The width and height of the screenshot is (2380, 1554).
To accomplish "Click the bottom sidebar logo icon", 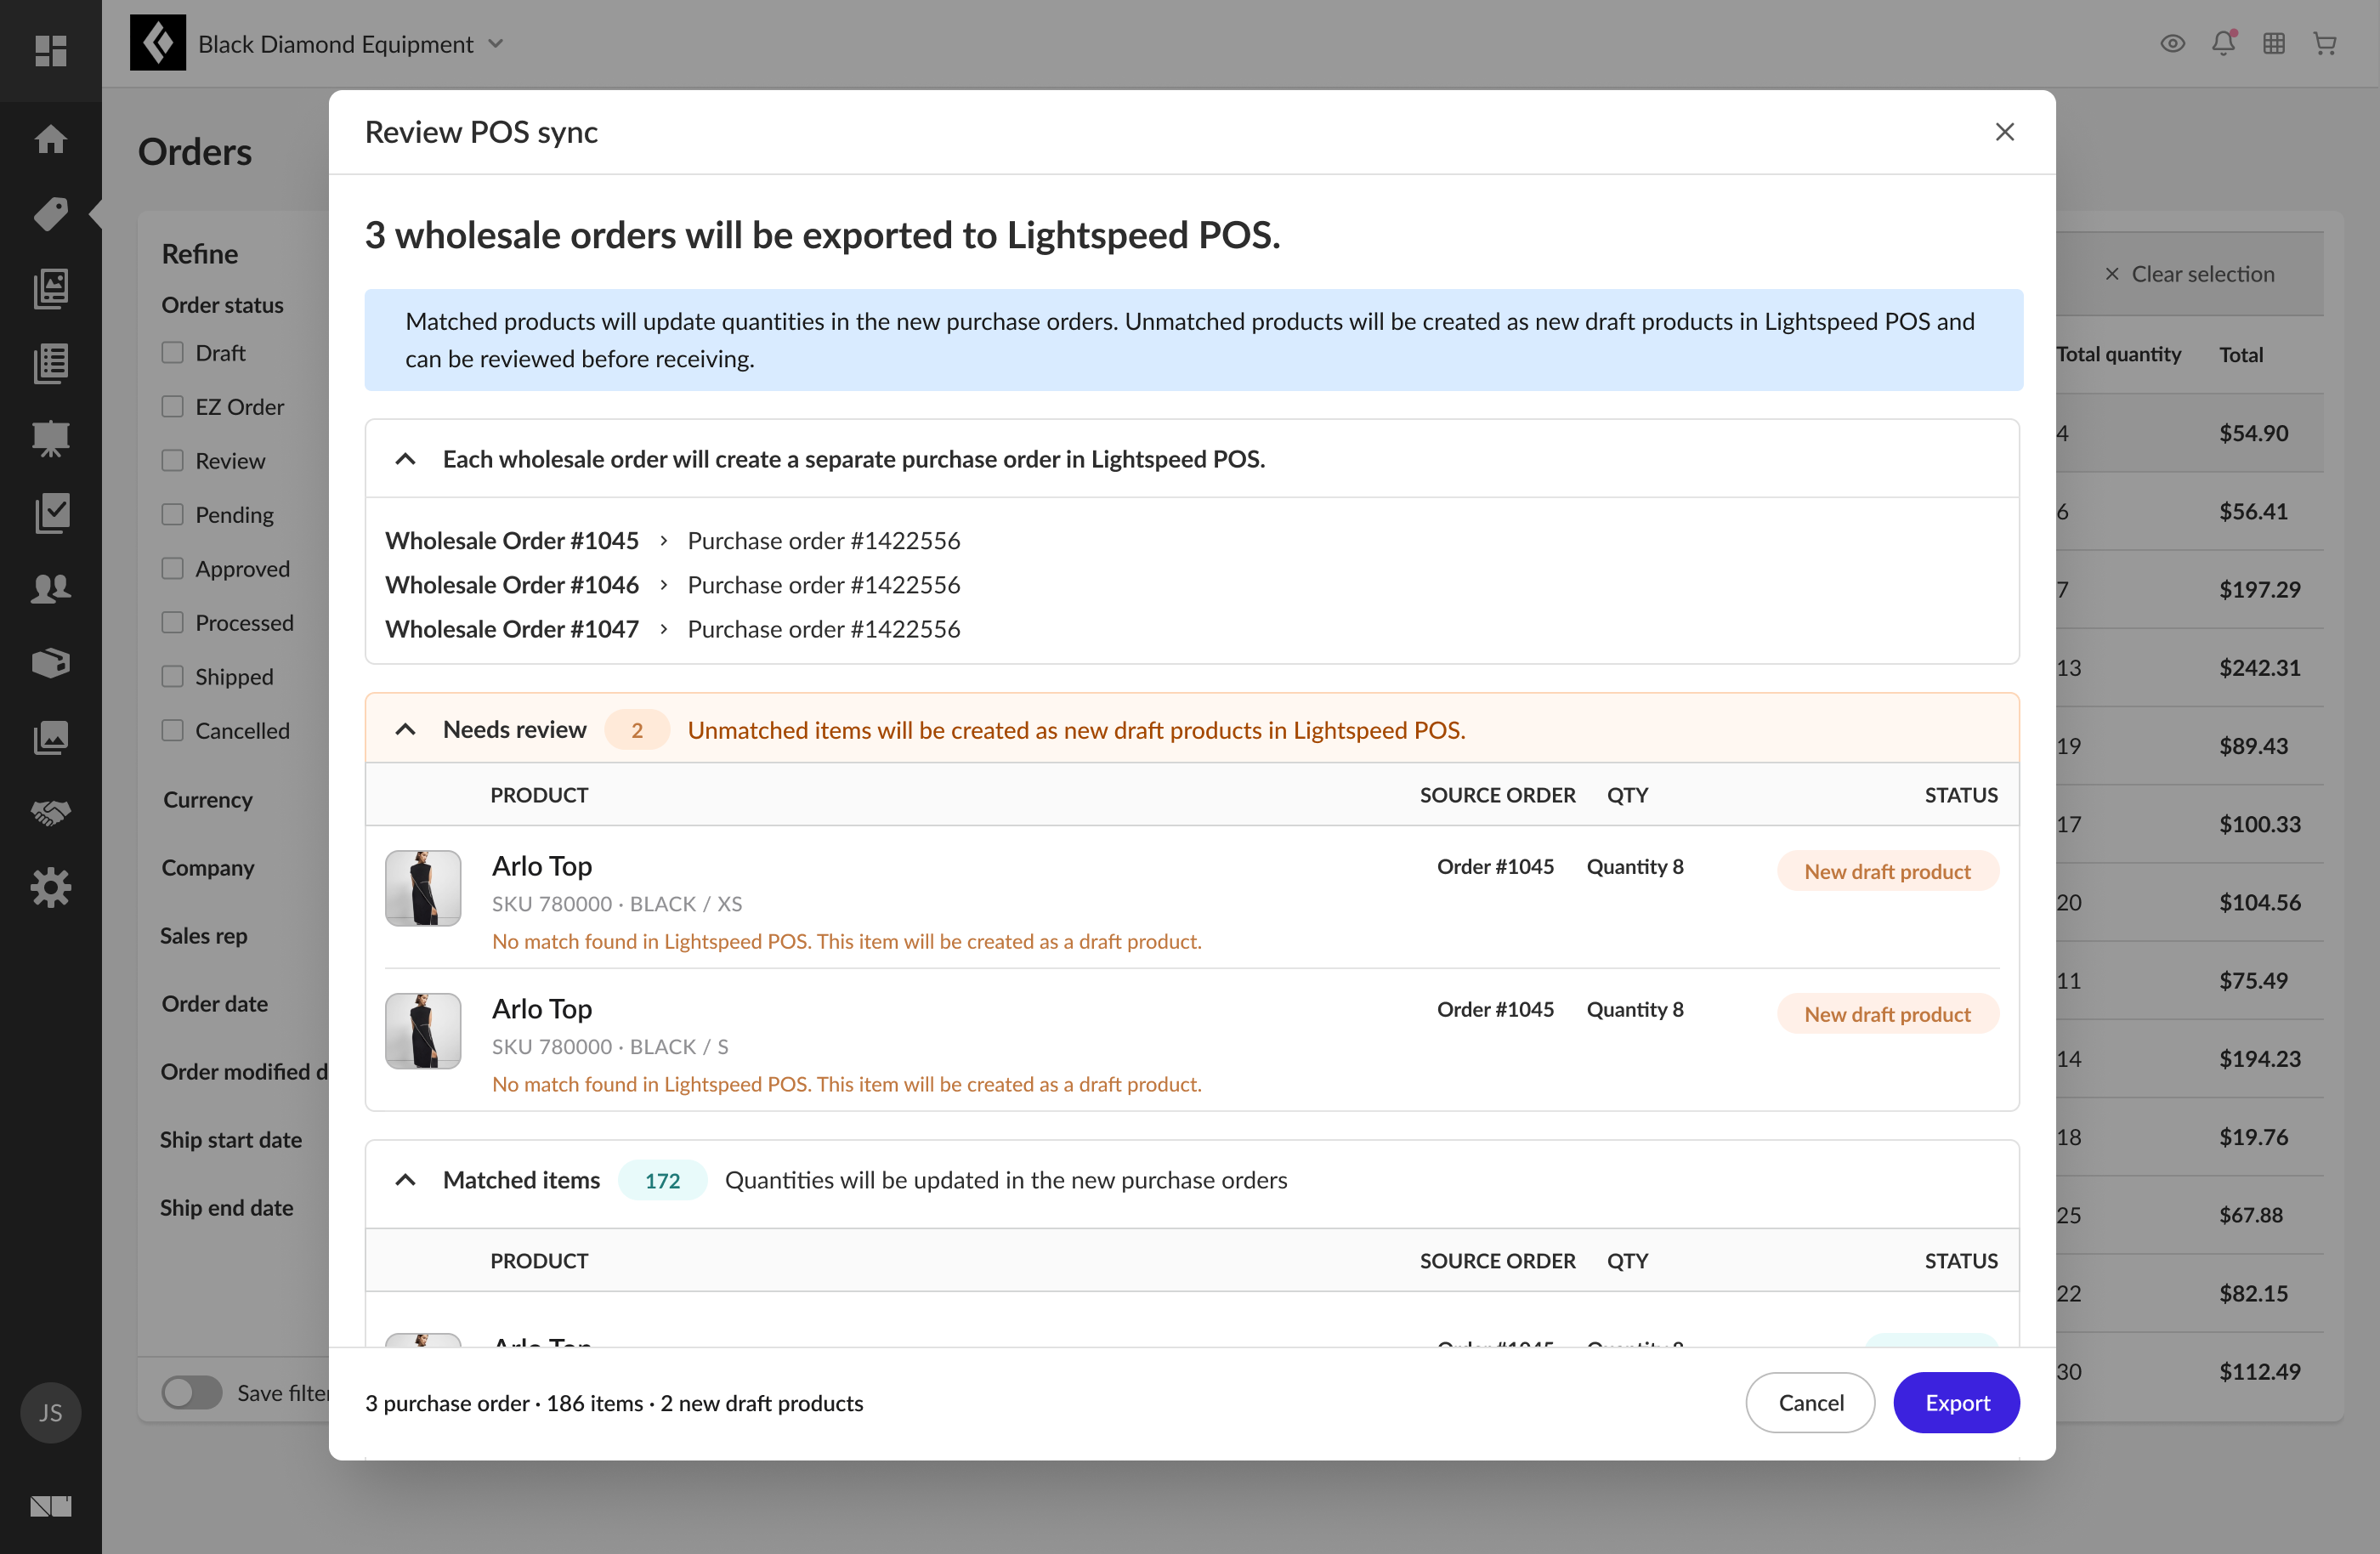I will click(50, 1506).
